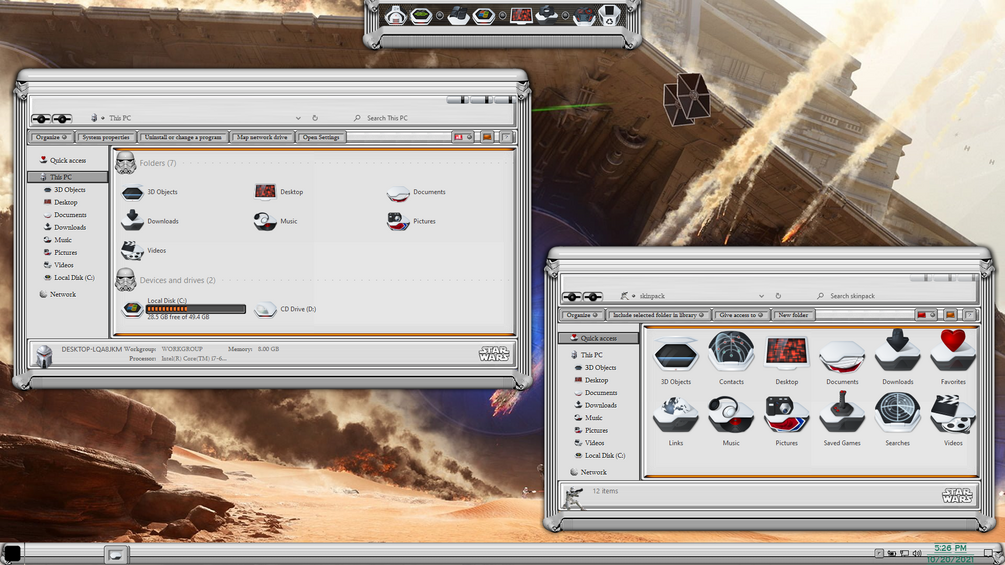Open the Searches radar folder icon

[897, 419]
